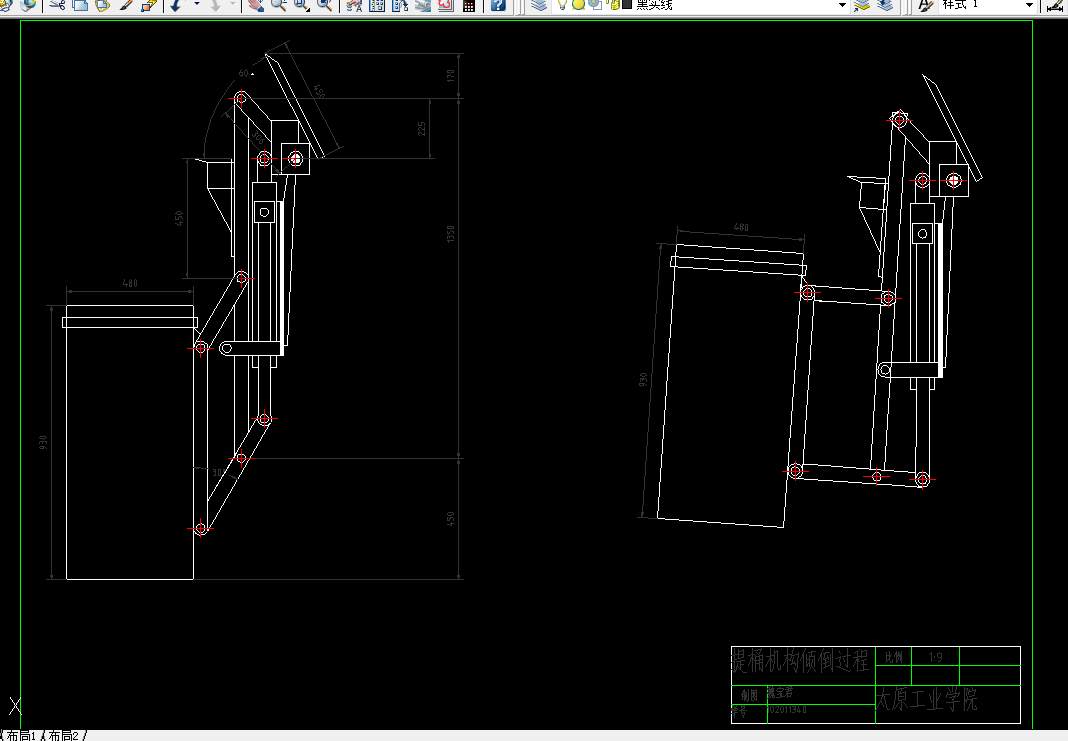Toggle the layer lock padlock icon
The image size is (1068, 741).
click(x=614, y=5)
